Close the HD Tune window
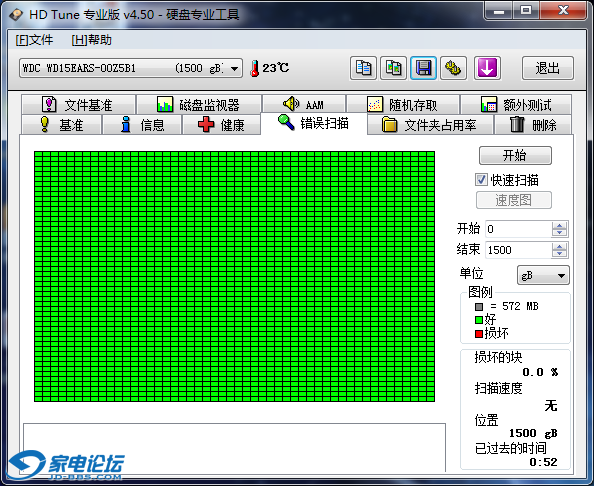The image size is (594, 486). (x=563, y=11)
